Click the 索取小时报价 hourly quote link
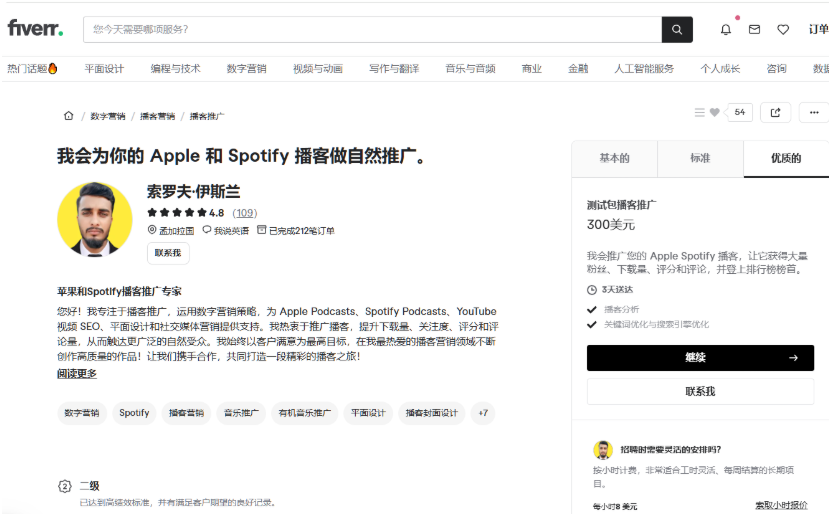 [x=781, y=506]
